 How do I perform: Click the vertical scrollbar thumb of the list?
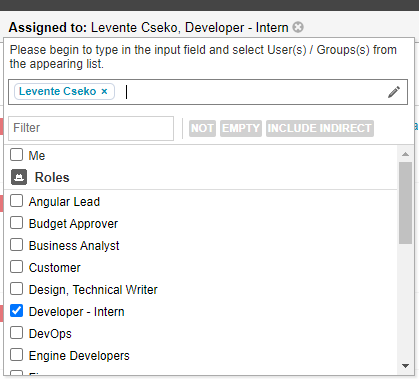tap(405, 203)
